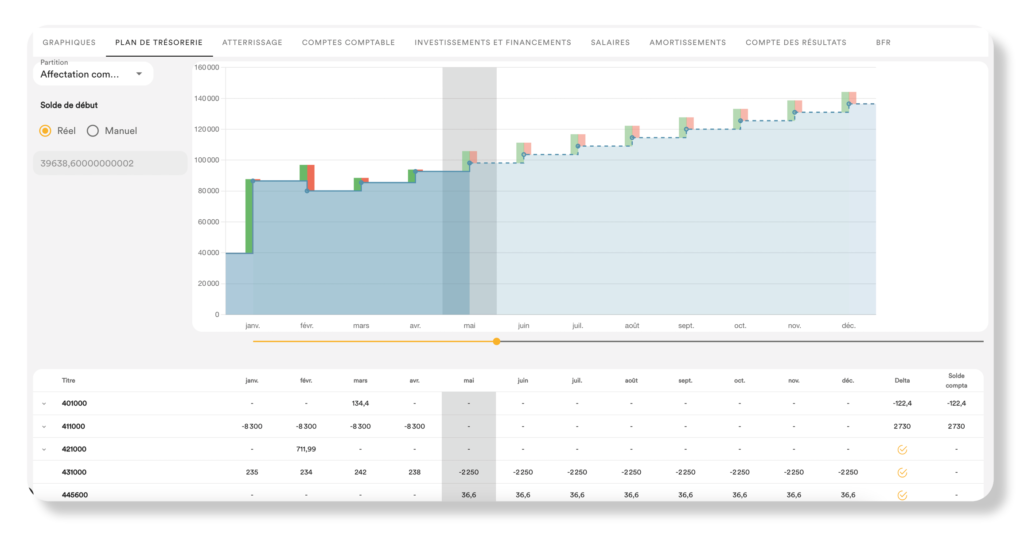Click the check icon in the 421000 Delta column

click(902, 450)
